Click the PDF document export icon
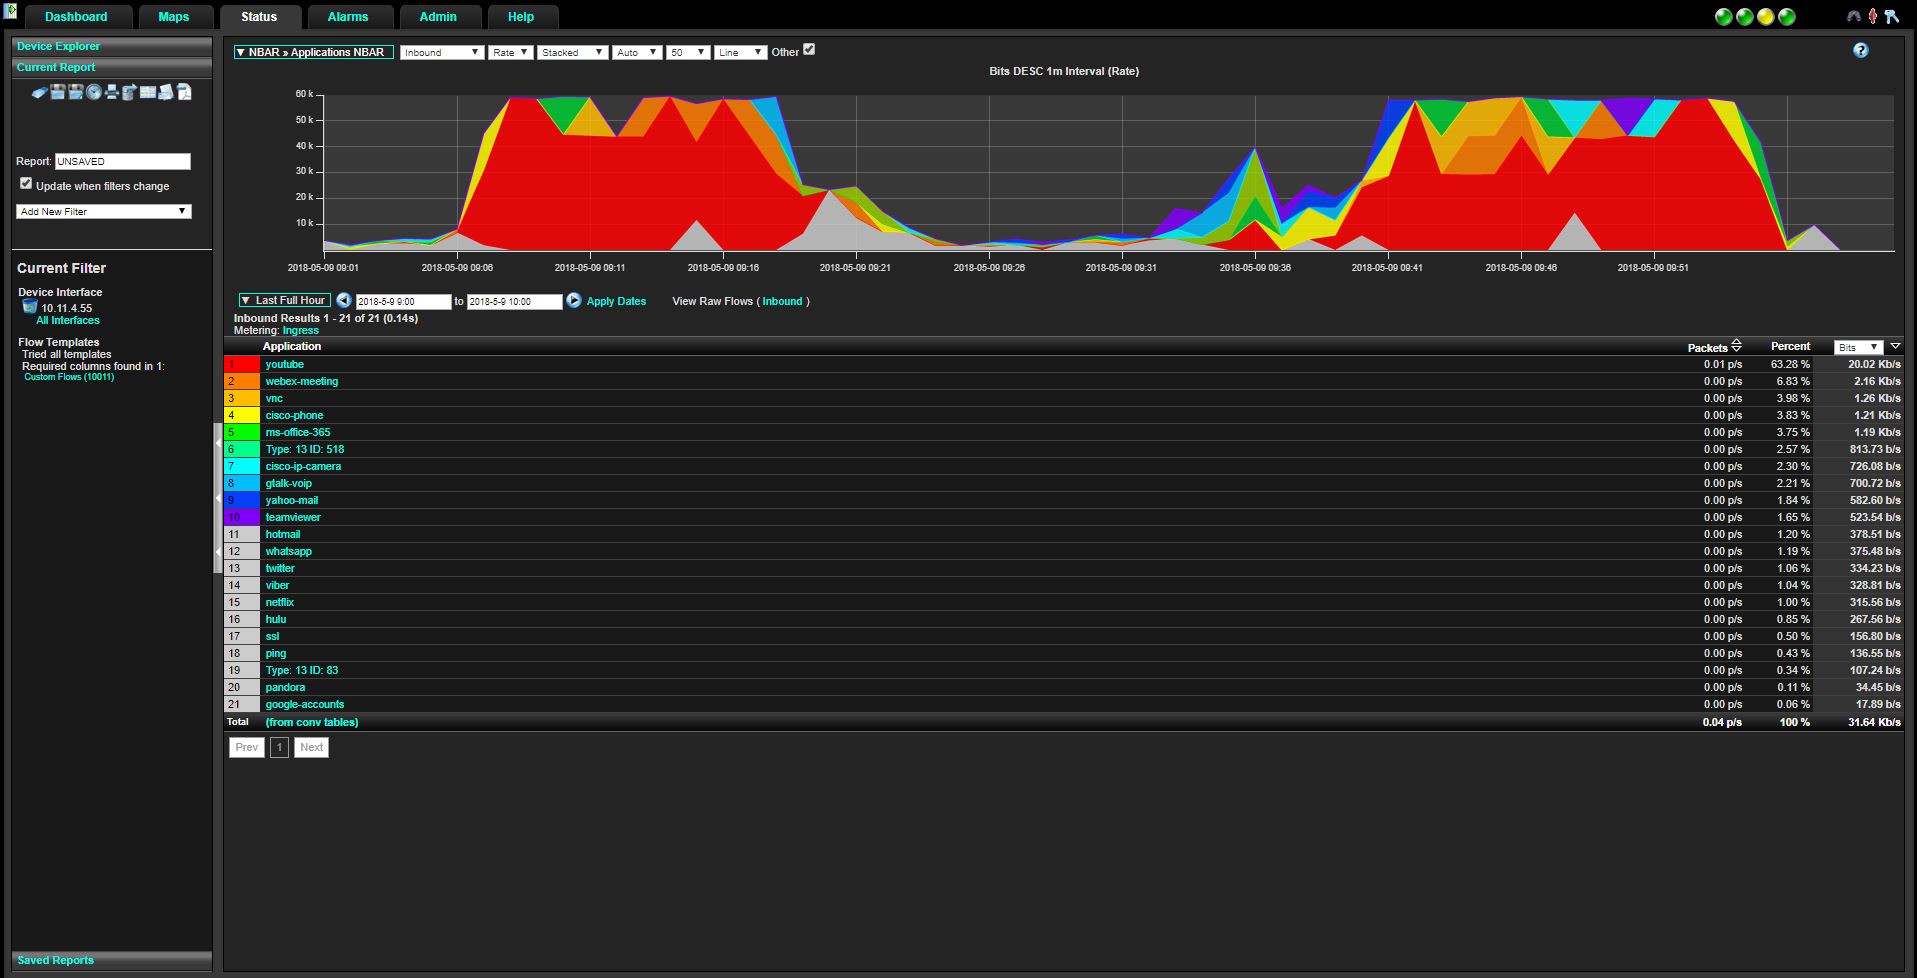Viewport: 1917px width, 978px height. [184, 92]
